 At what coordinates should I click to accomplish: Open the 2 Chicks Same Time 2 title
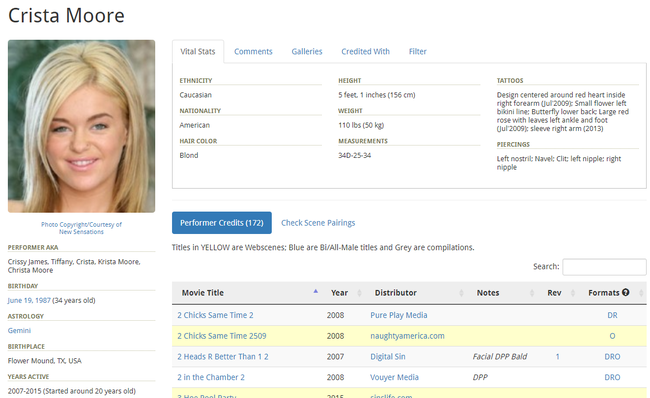pos(215,315)
